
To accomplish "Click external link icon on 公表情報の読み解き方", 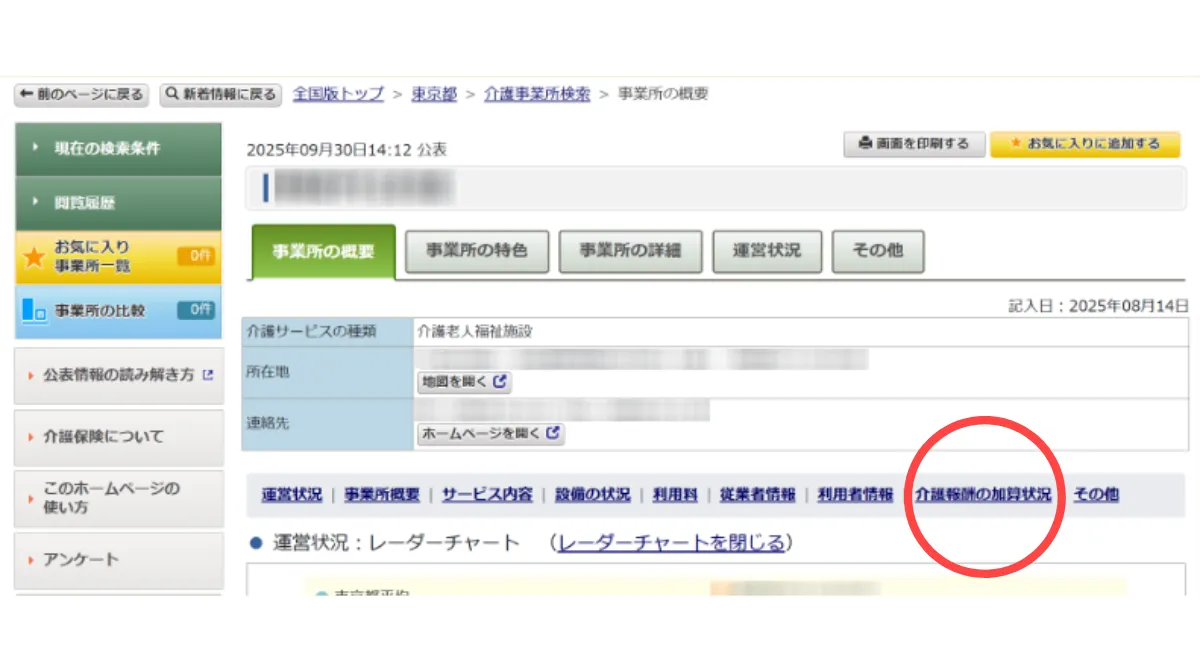I will (x=208, y=375).
